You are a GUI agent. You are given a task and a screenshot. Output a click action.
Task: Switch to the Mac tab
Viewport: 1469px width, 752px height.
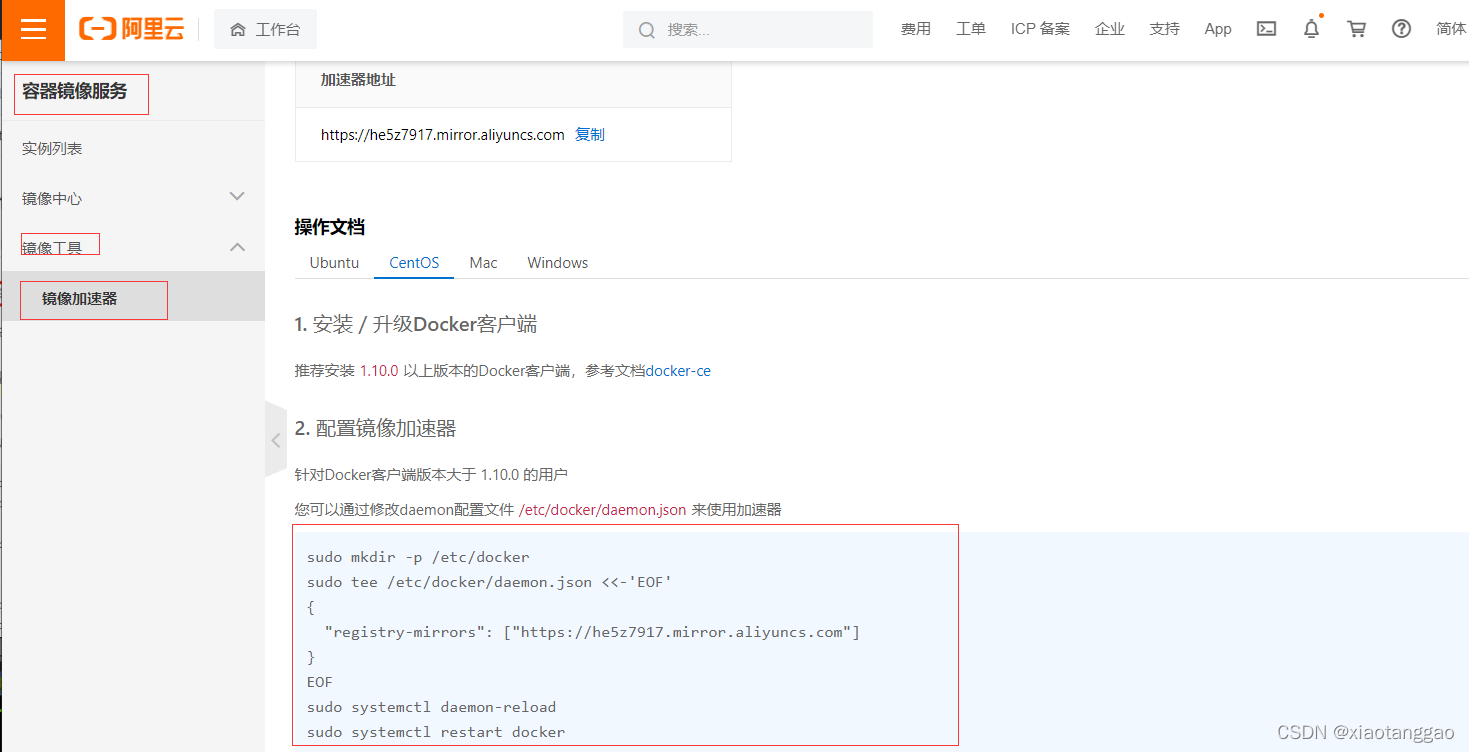pyautogui.click(x=483, y=262)
